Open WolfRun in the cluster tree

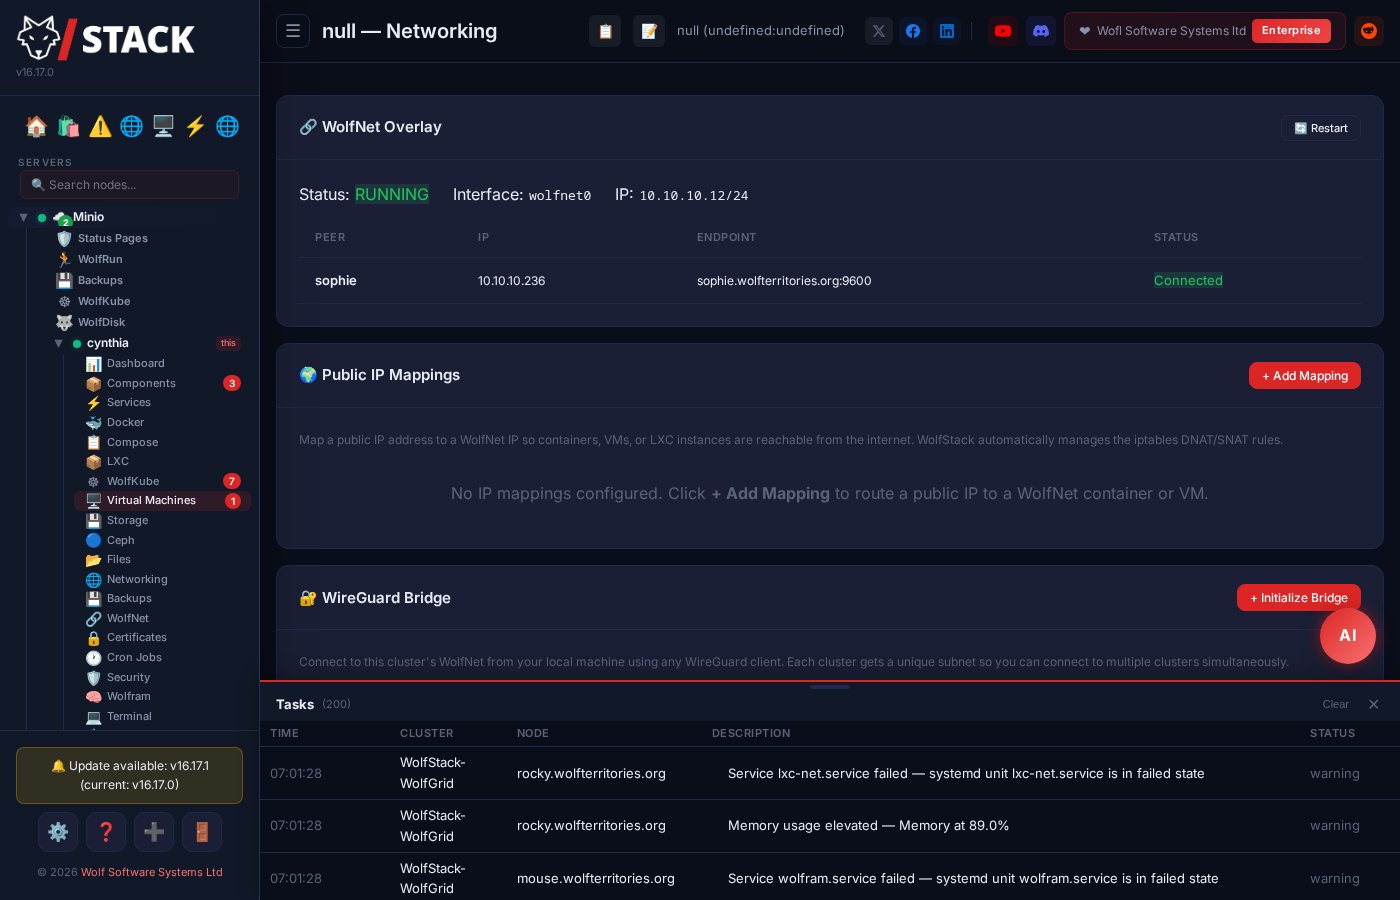[100, 259]
